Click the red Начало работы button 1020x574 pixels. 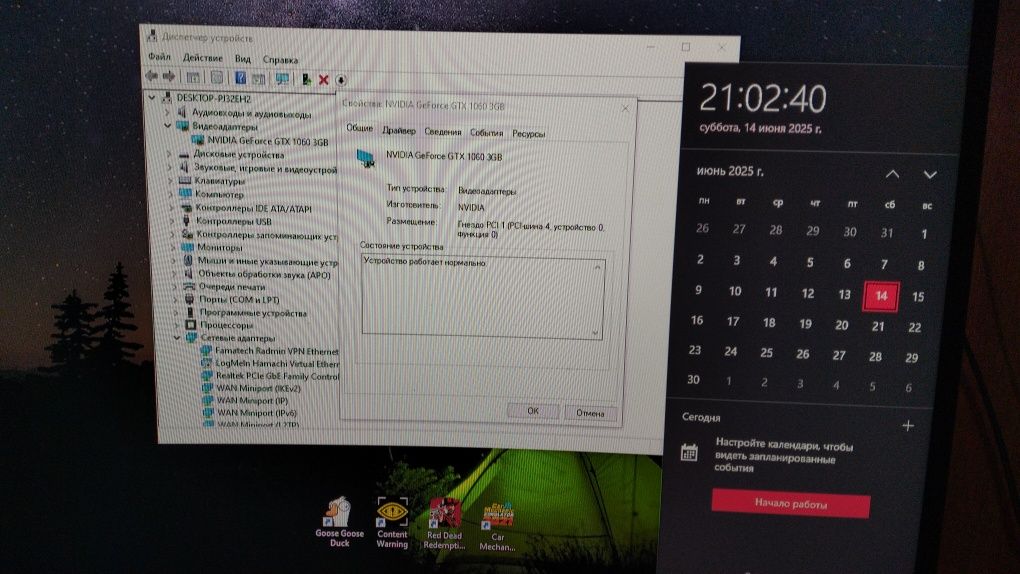790,504
